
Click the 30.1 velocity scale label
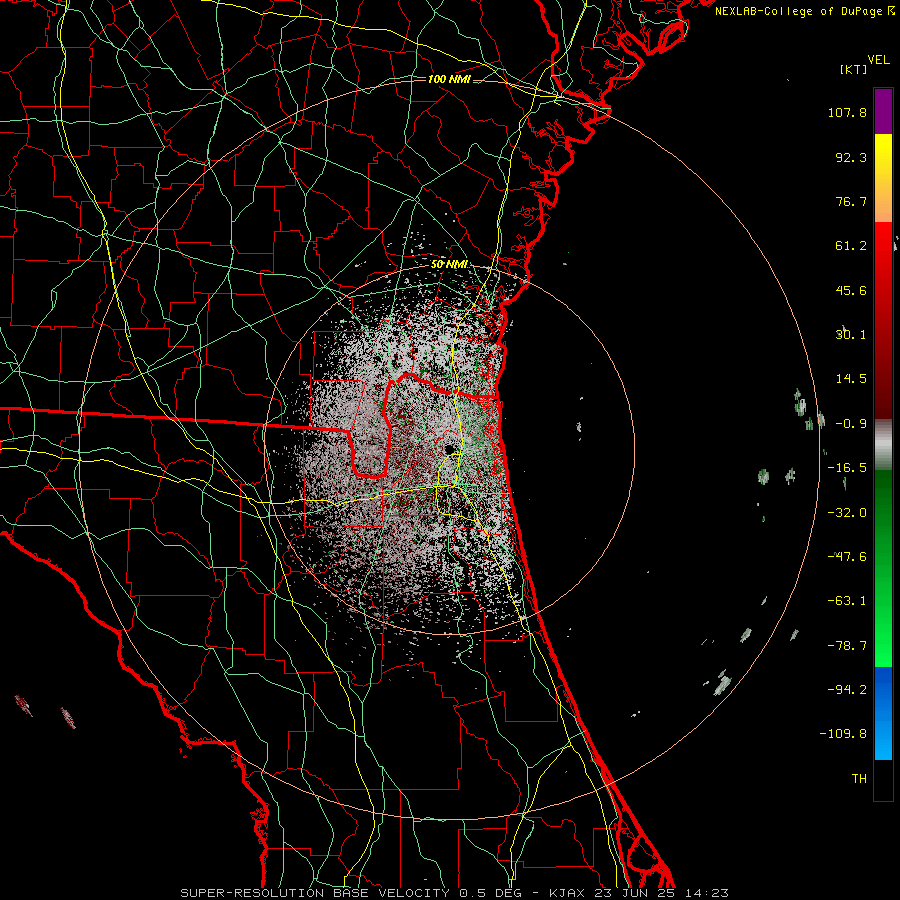[x=851, y=335]
